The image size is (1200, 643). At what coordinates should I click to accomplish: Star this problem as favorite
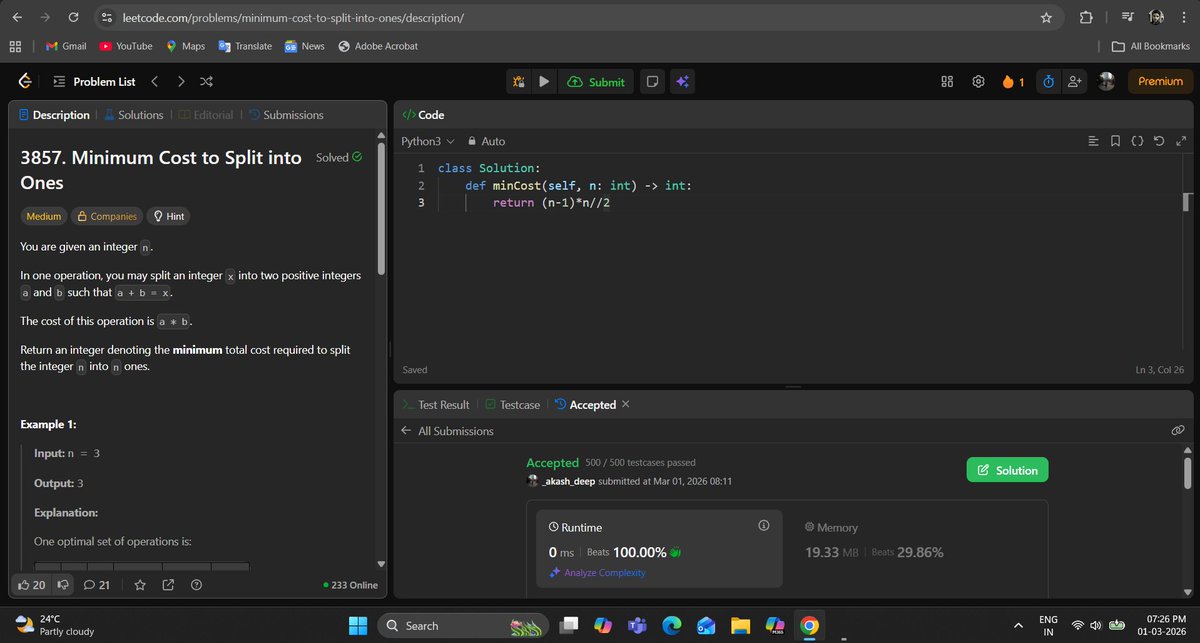point(140,585)
